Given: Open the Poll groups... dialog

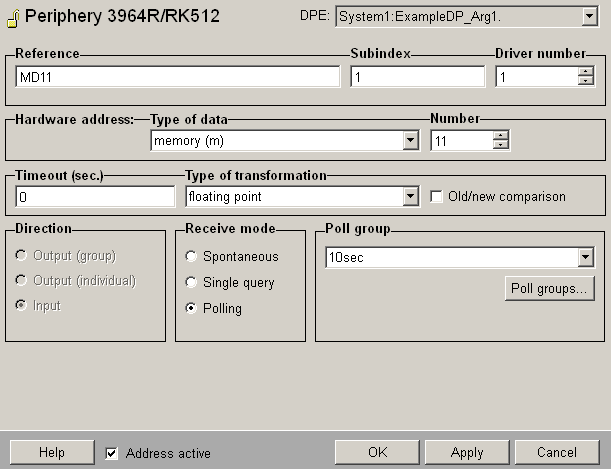Looking at the screenshot, I should (x=548, y=289).
